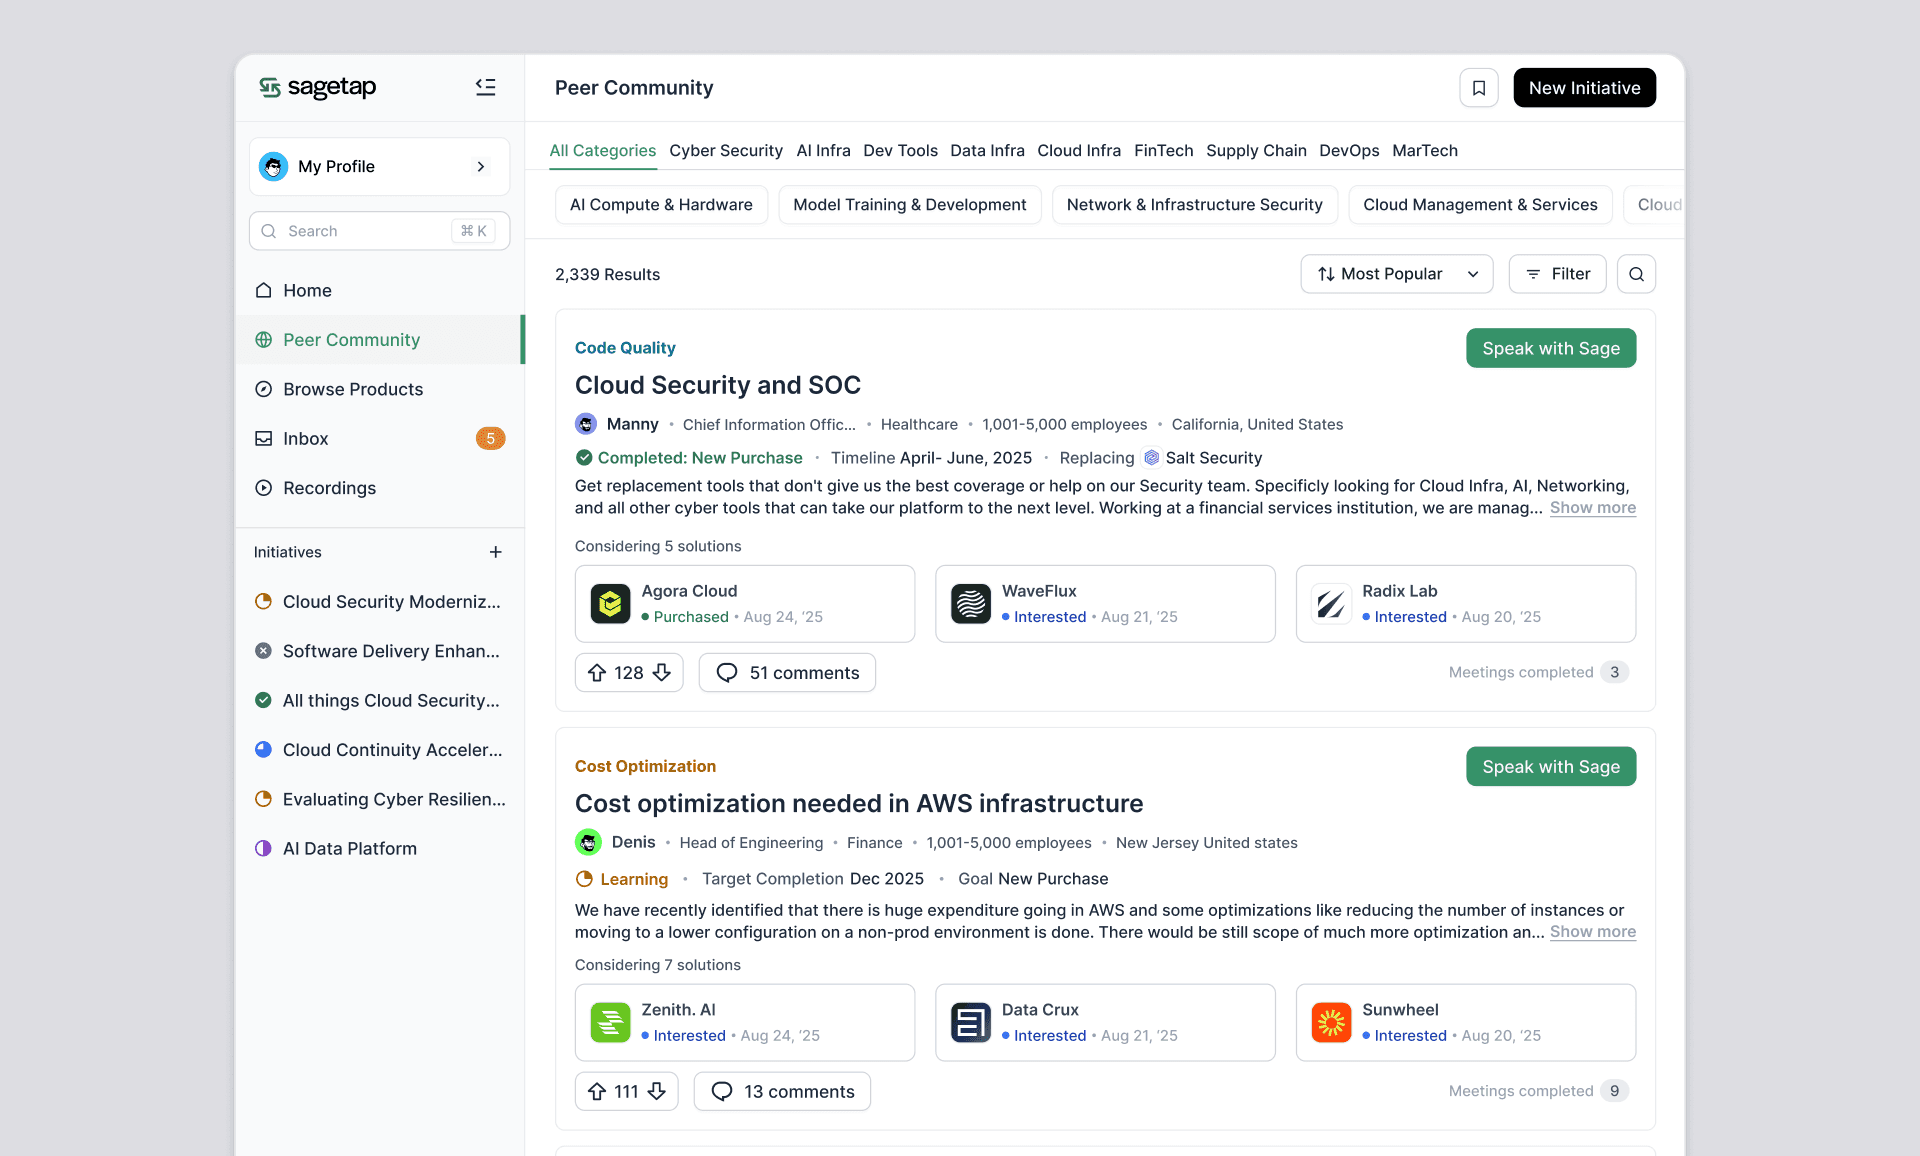Click the New Initiative button
Image resolution: width=1920 pixels, height=1156 pixels.
coord(1584,88)
